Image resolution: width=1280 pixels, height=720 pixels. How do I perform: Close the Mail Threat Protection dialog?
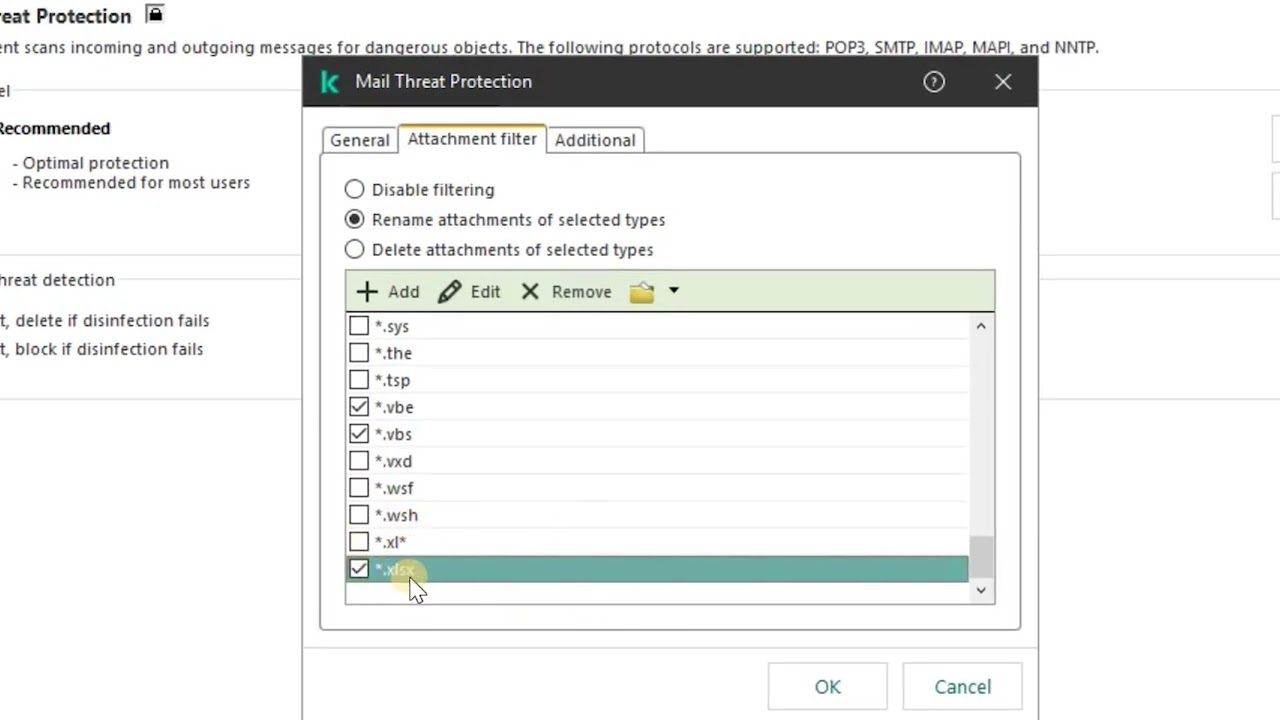point(1003,82)
